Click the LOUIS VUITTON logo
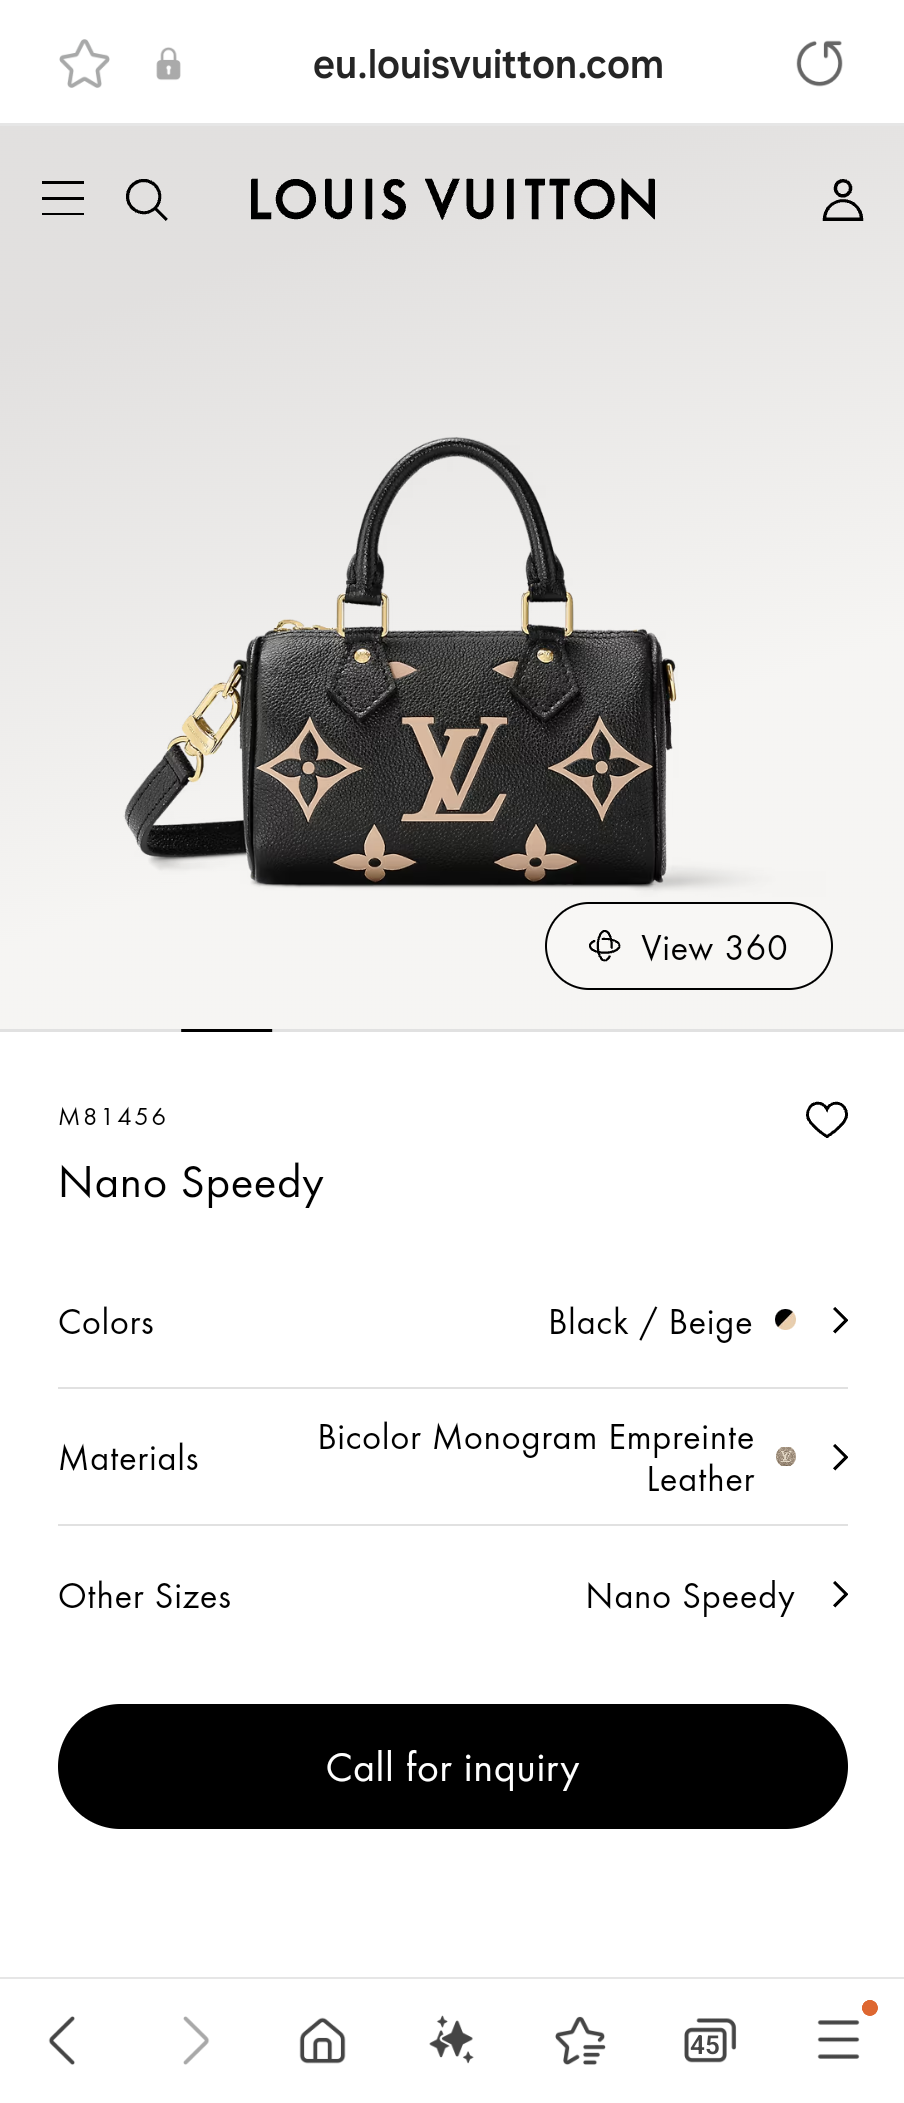 coord(453,199)
